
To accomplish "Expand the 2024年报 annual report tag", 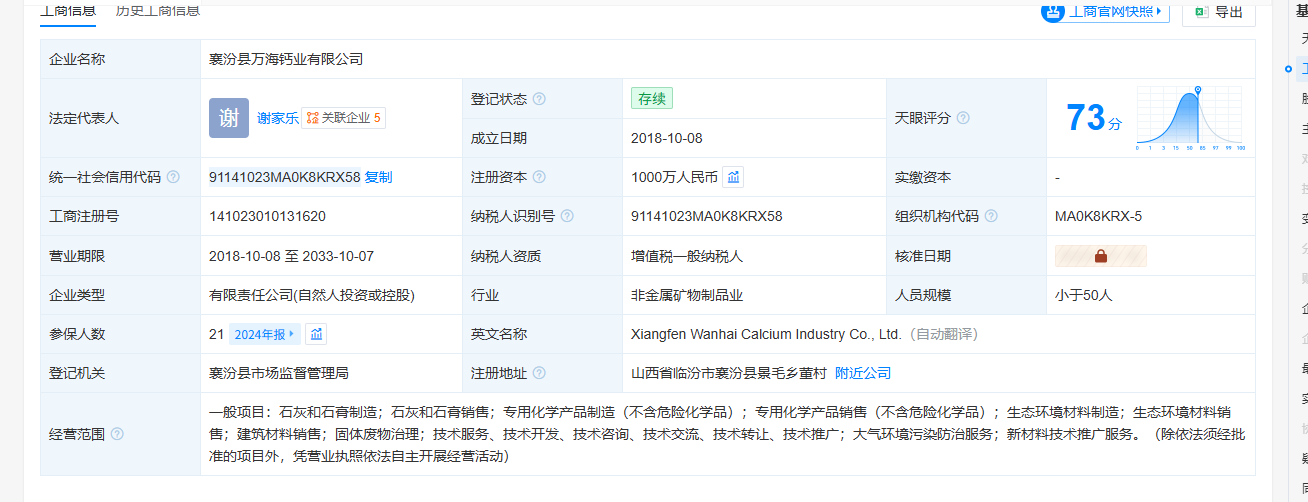I will 264,334.
